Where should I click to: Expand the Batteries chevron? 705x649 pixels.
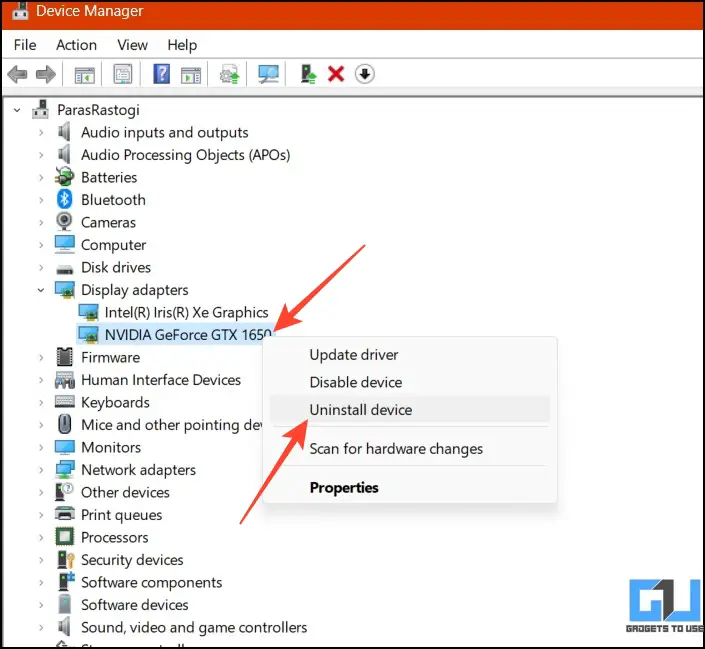(x=41, y=177)
